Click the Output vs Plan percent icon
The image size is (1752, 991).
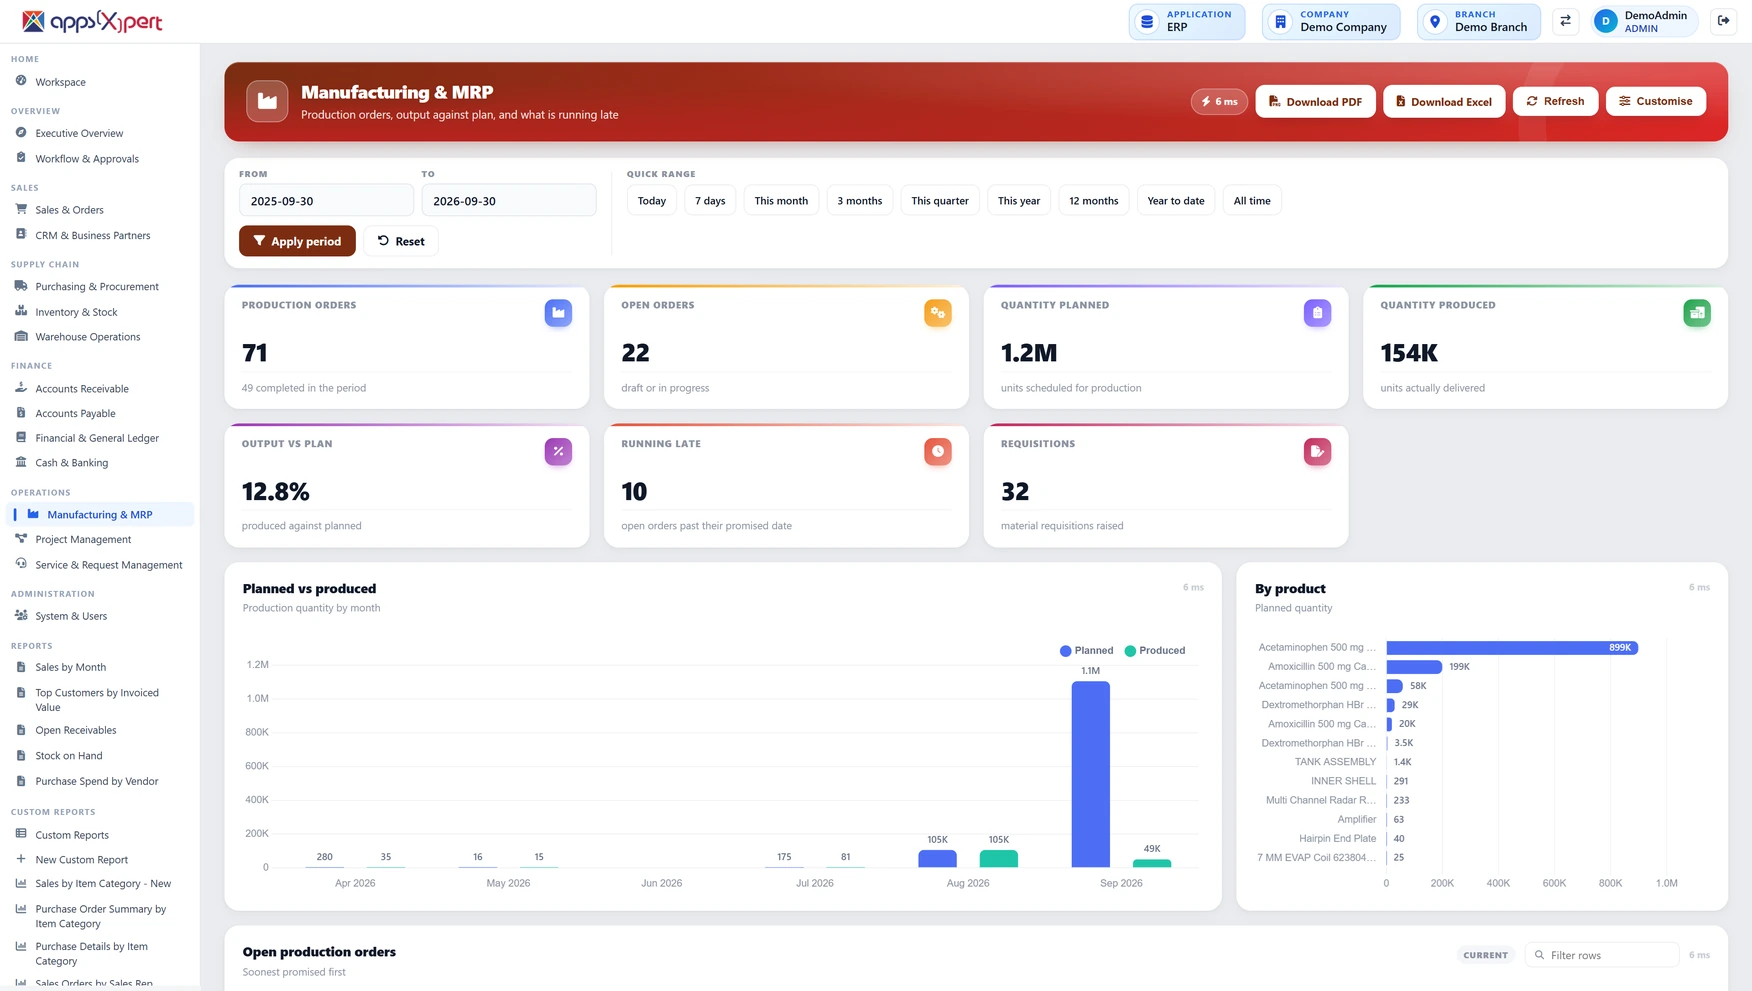[558, 451]
